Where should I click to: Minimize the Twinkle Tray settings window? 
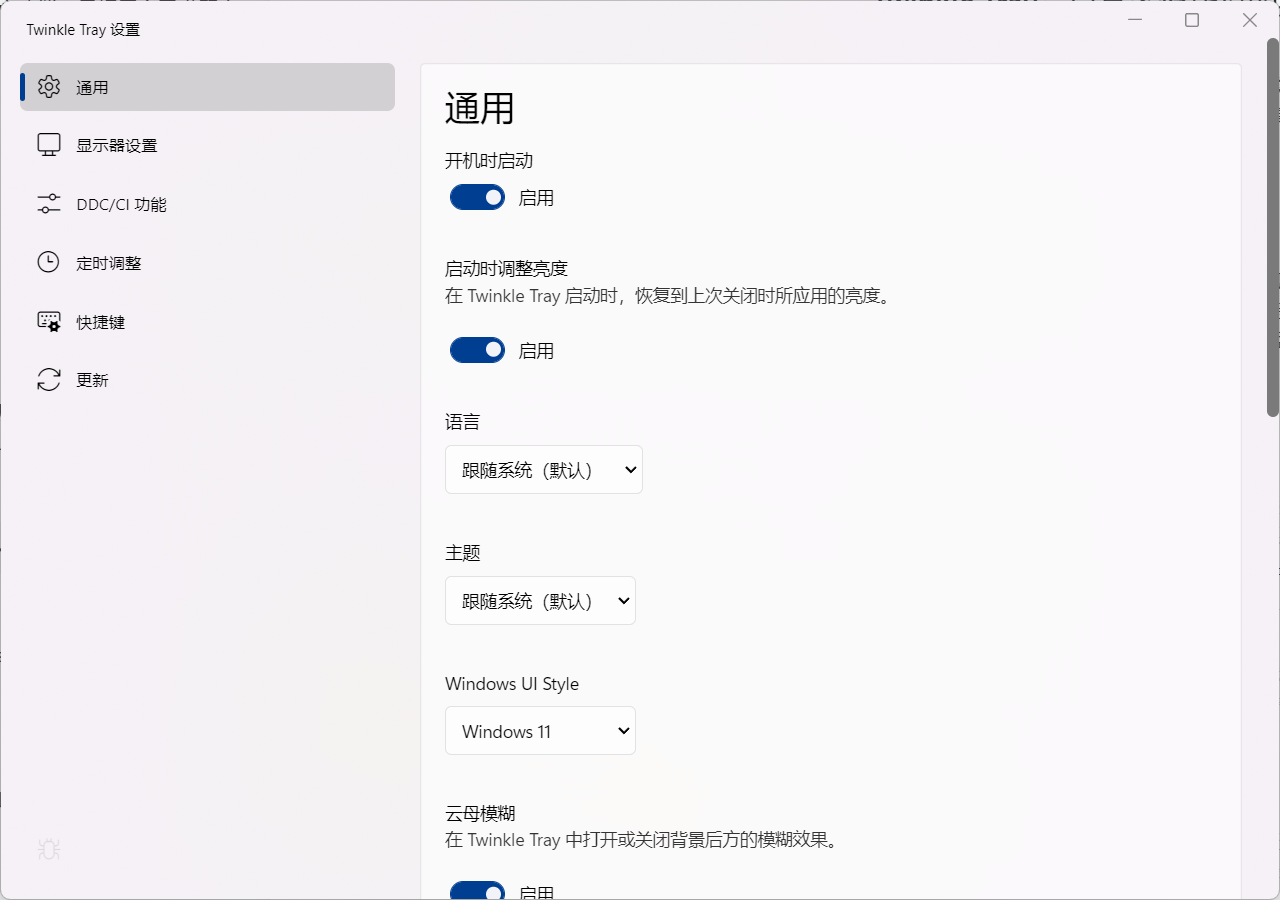pyautogui.click(x=1135, y=20)
